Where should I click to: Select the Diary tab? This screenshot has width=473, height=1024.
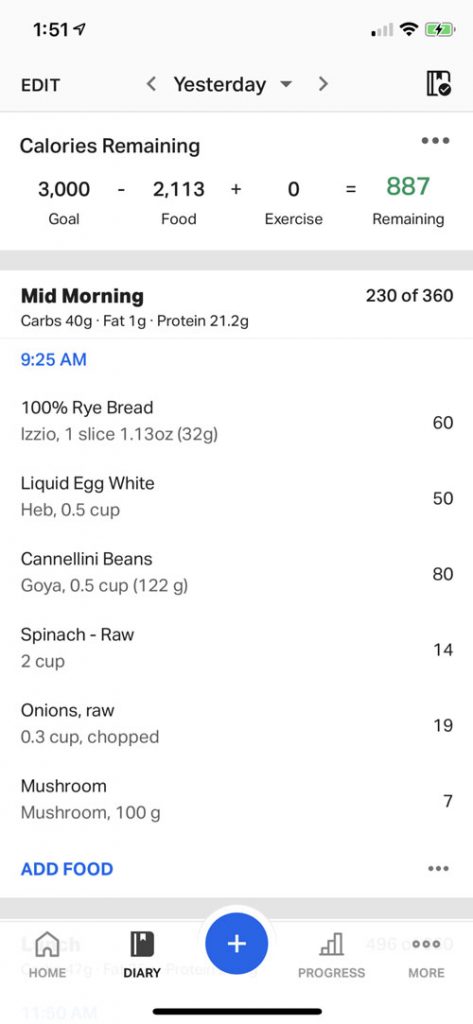pyautogui.click(x=142, y=955)
